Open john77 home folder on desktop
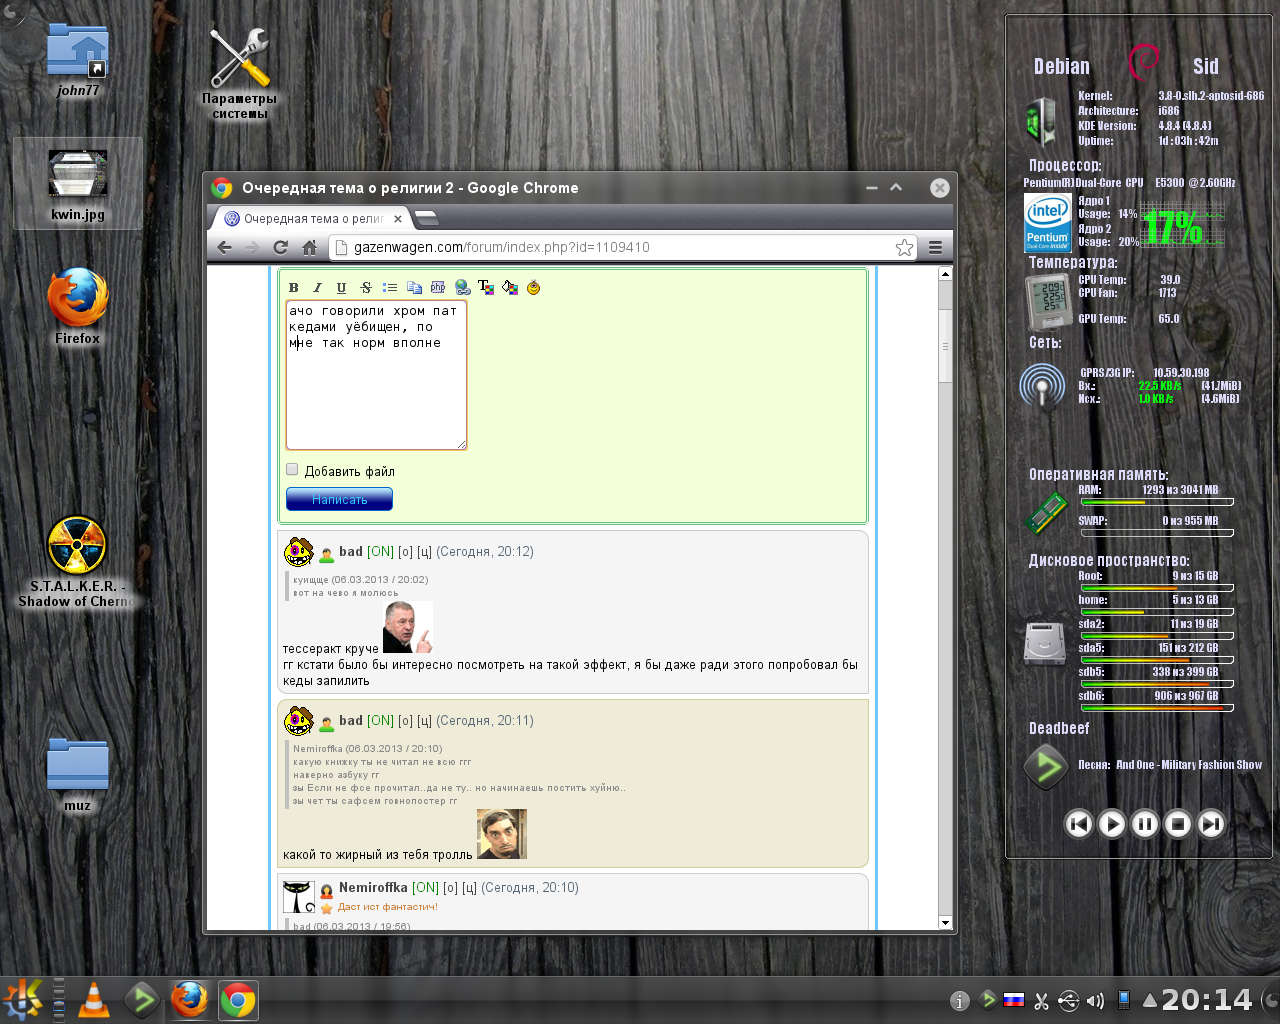 (78, 59)
